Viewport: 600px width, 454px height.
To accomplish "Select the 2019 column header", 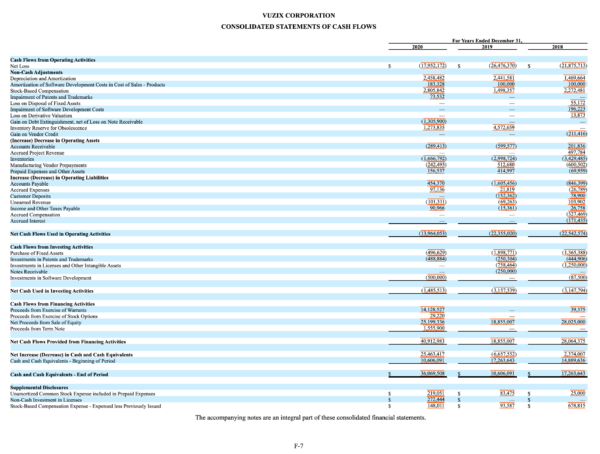I will pos(487,47).
